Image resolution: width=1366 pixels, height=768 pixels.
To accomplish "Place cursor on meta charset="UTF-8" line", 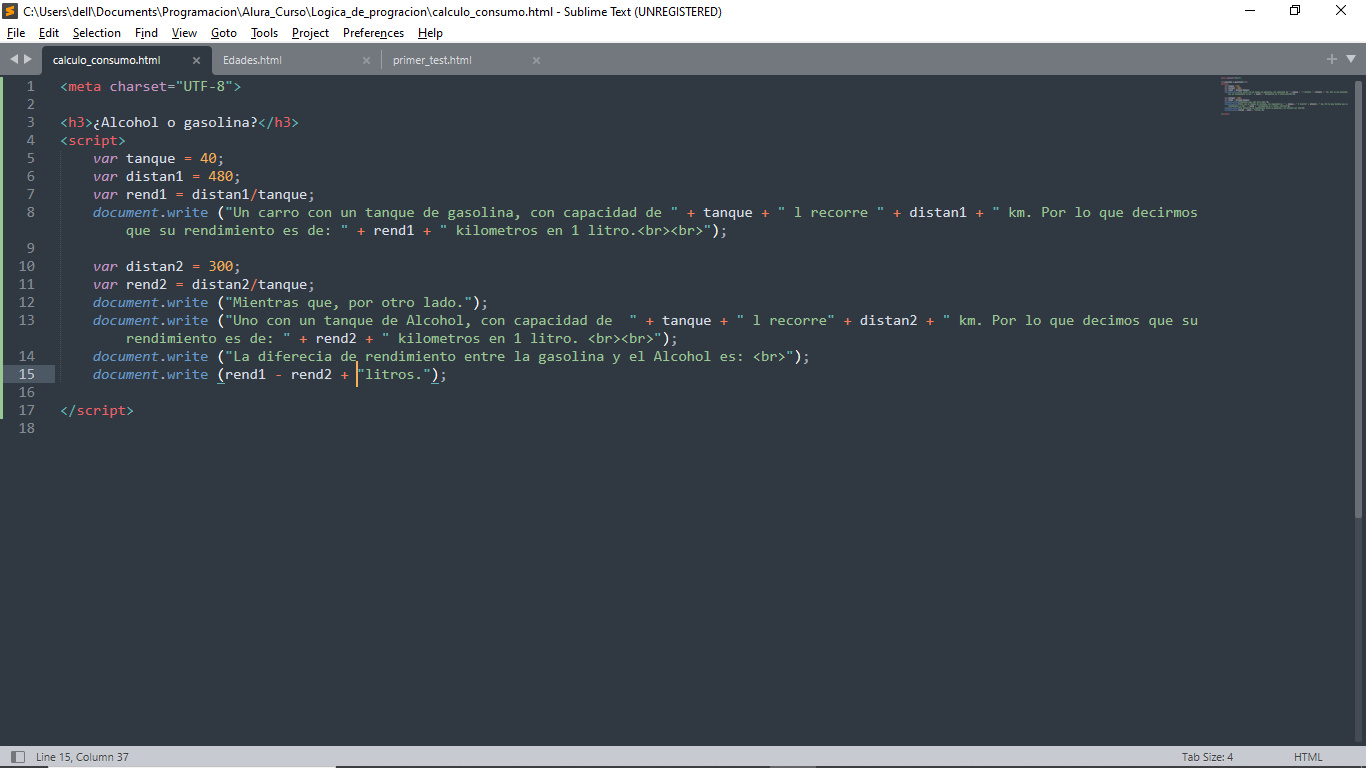I will coord(150,86).
